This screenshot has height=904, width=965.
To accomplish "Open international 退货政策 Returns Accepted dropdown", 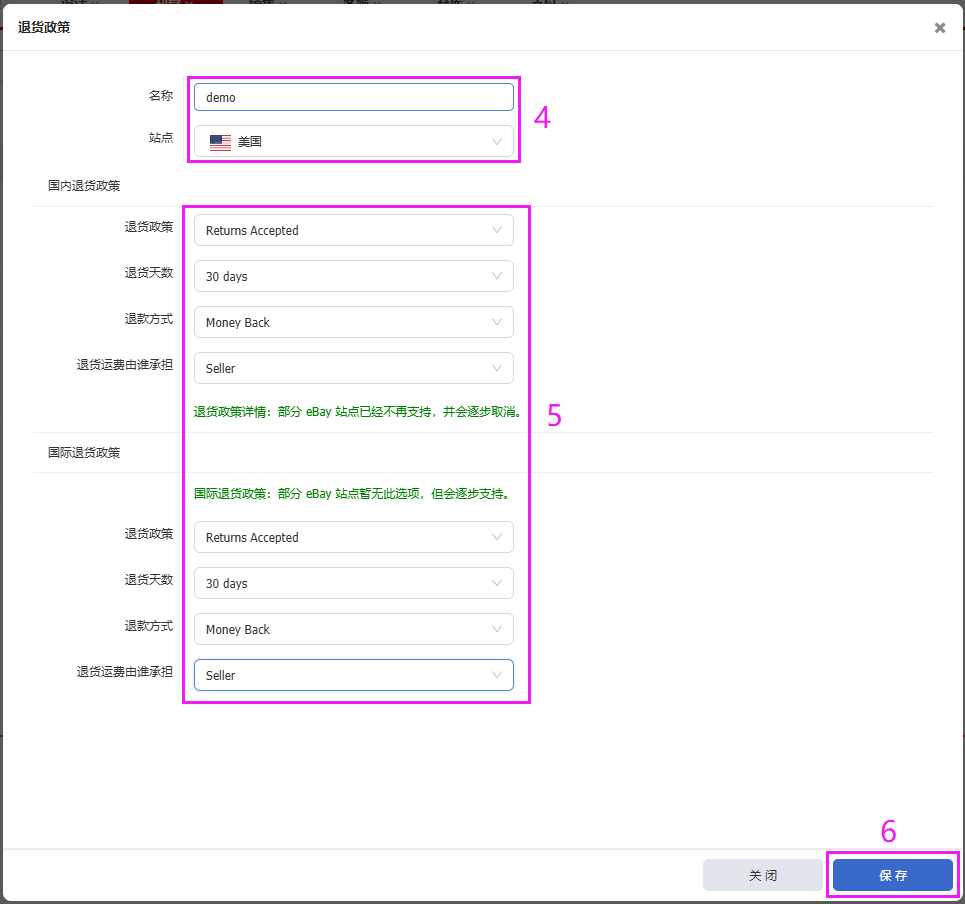I will tap(354, 537).
